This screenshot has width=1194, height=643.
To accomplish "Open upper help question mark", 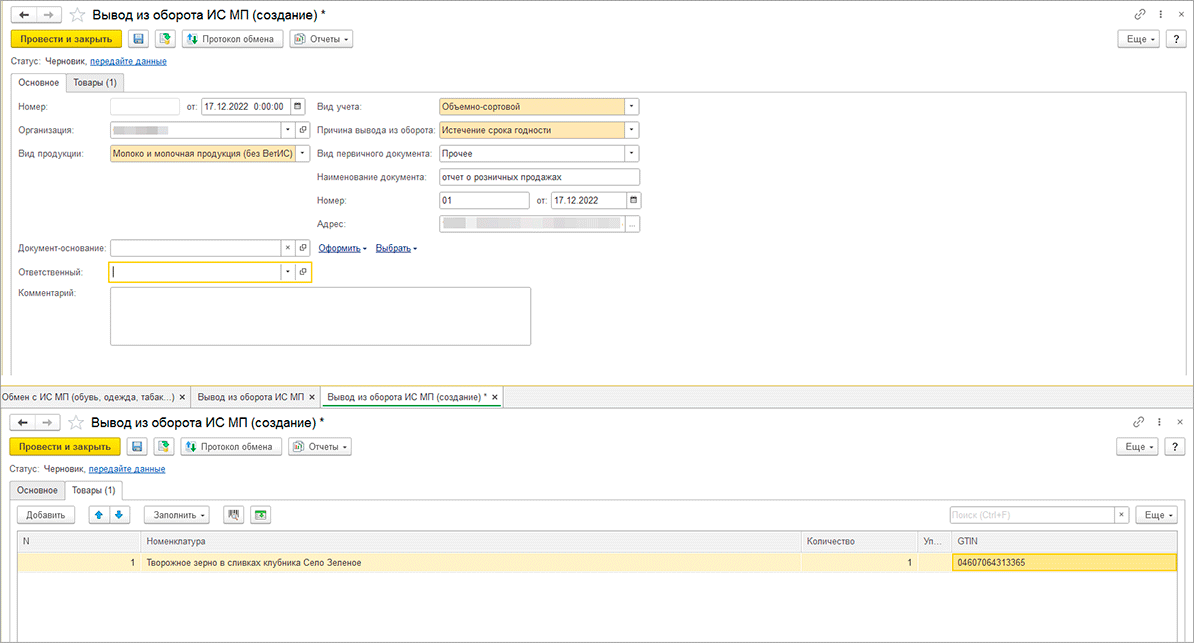I will point(1176,39).
